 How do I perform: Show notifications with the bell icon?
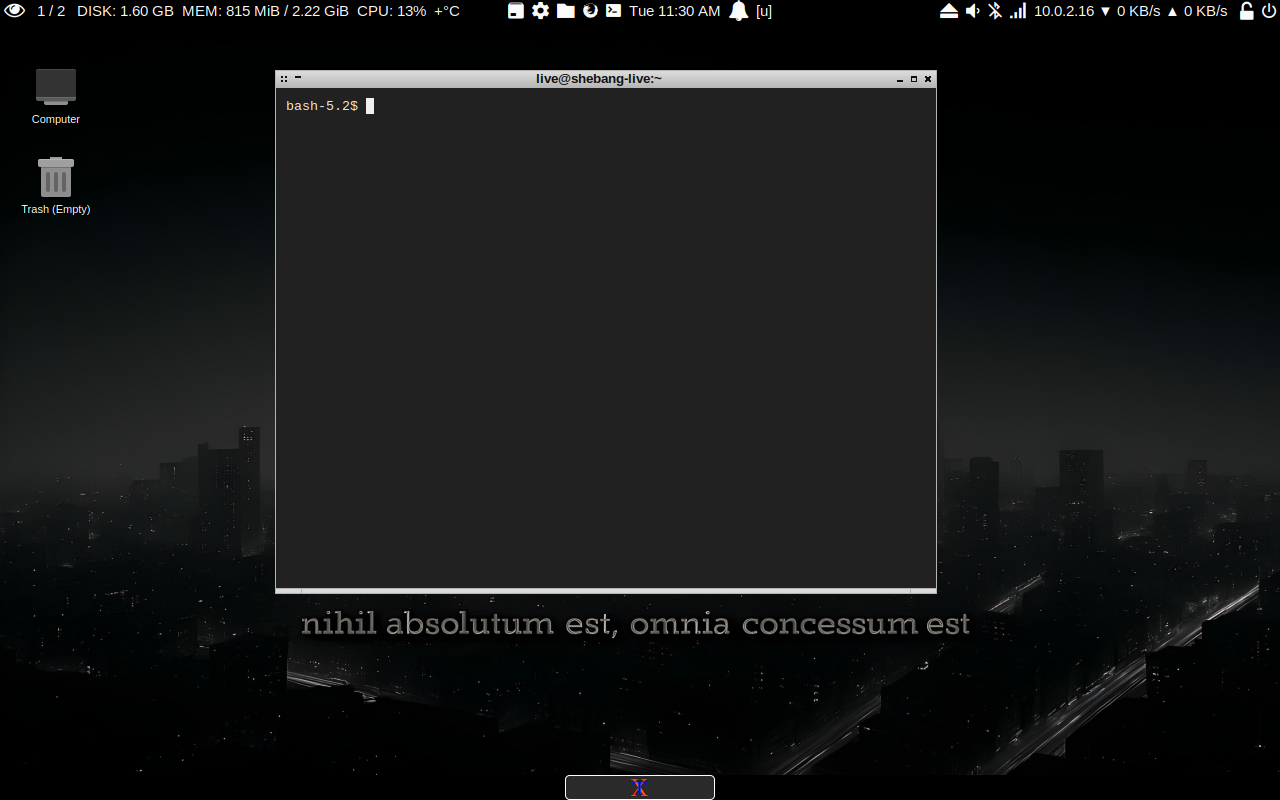coord(739,11)
